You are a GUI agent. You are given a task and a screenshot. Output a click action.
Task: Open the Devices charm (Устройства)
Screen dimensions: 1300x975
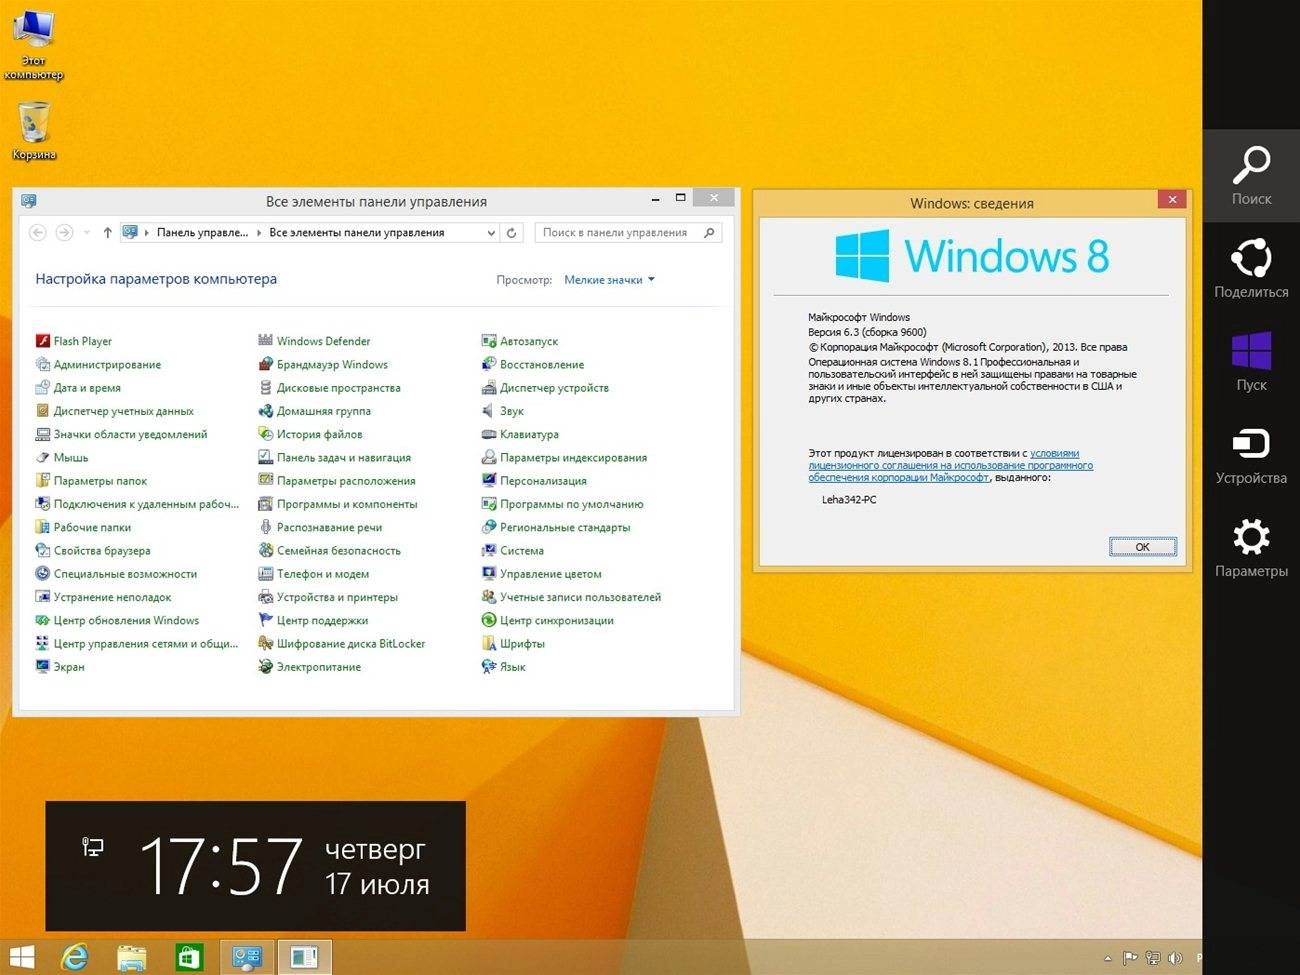(1251, 455)
